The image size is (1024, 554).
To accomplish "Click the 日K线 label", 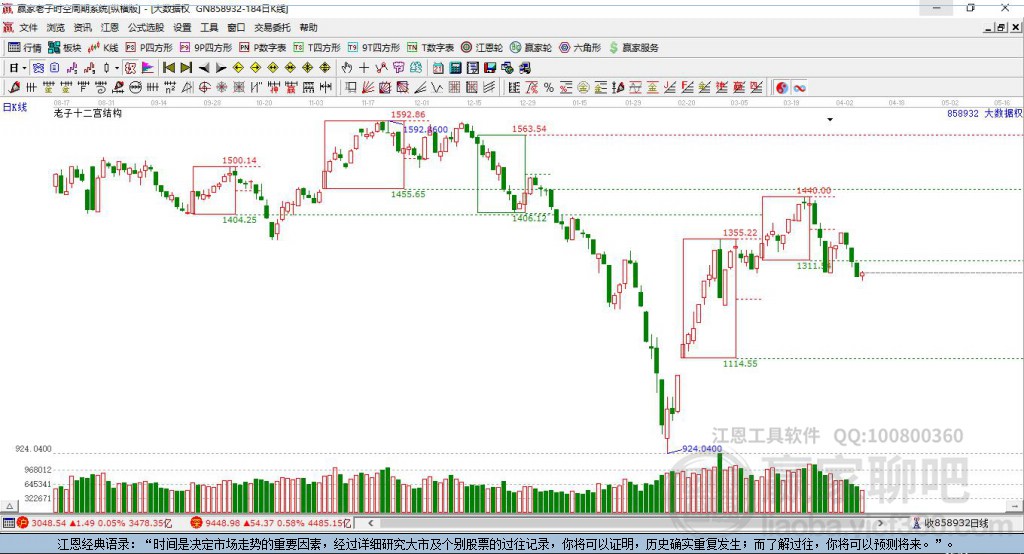I will coord(15,107).
